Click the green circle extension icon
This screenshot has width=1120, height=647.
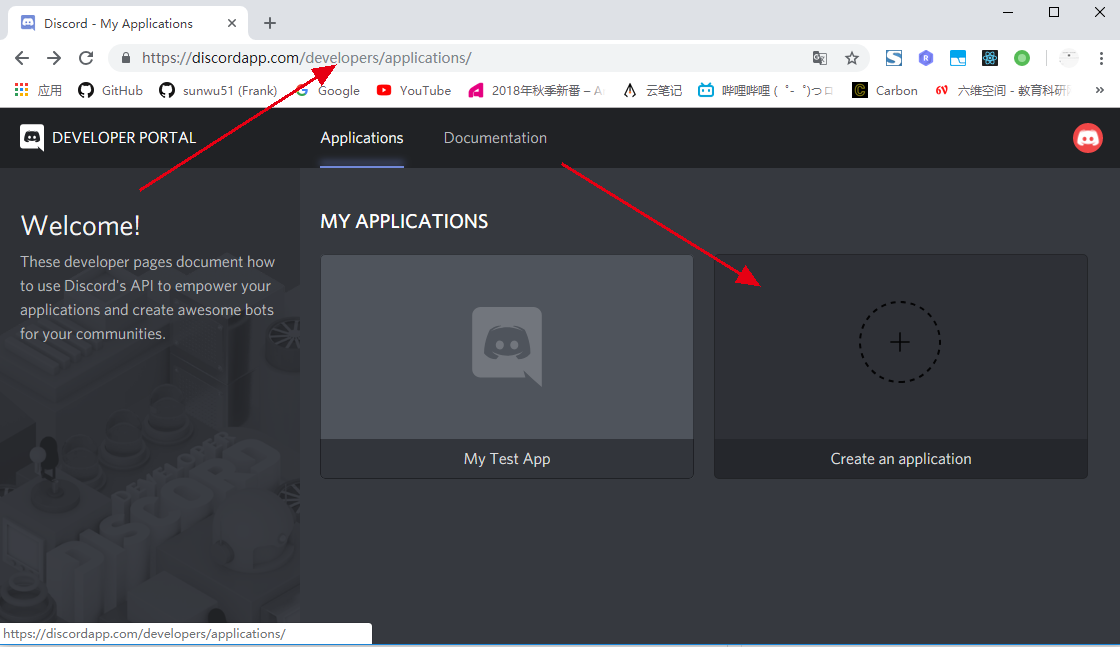[1022, 59]
